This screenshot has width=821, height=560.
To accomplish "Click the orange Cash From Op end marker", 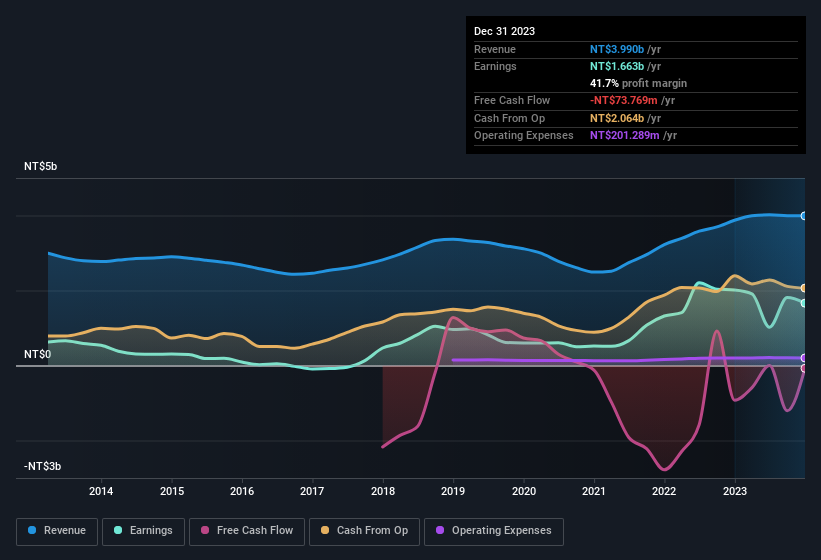I will pos(804,288).
